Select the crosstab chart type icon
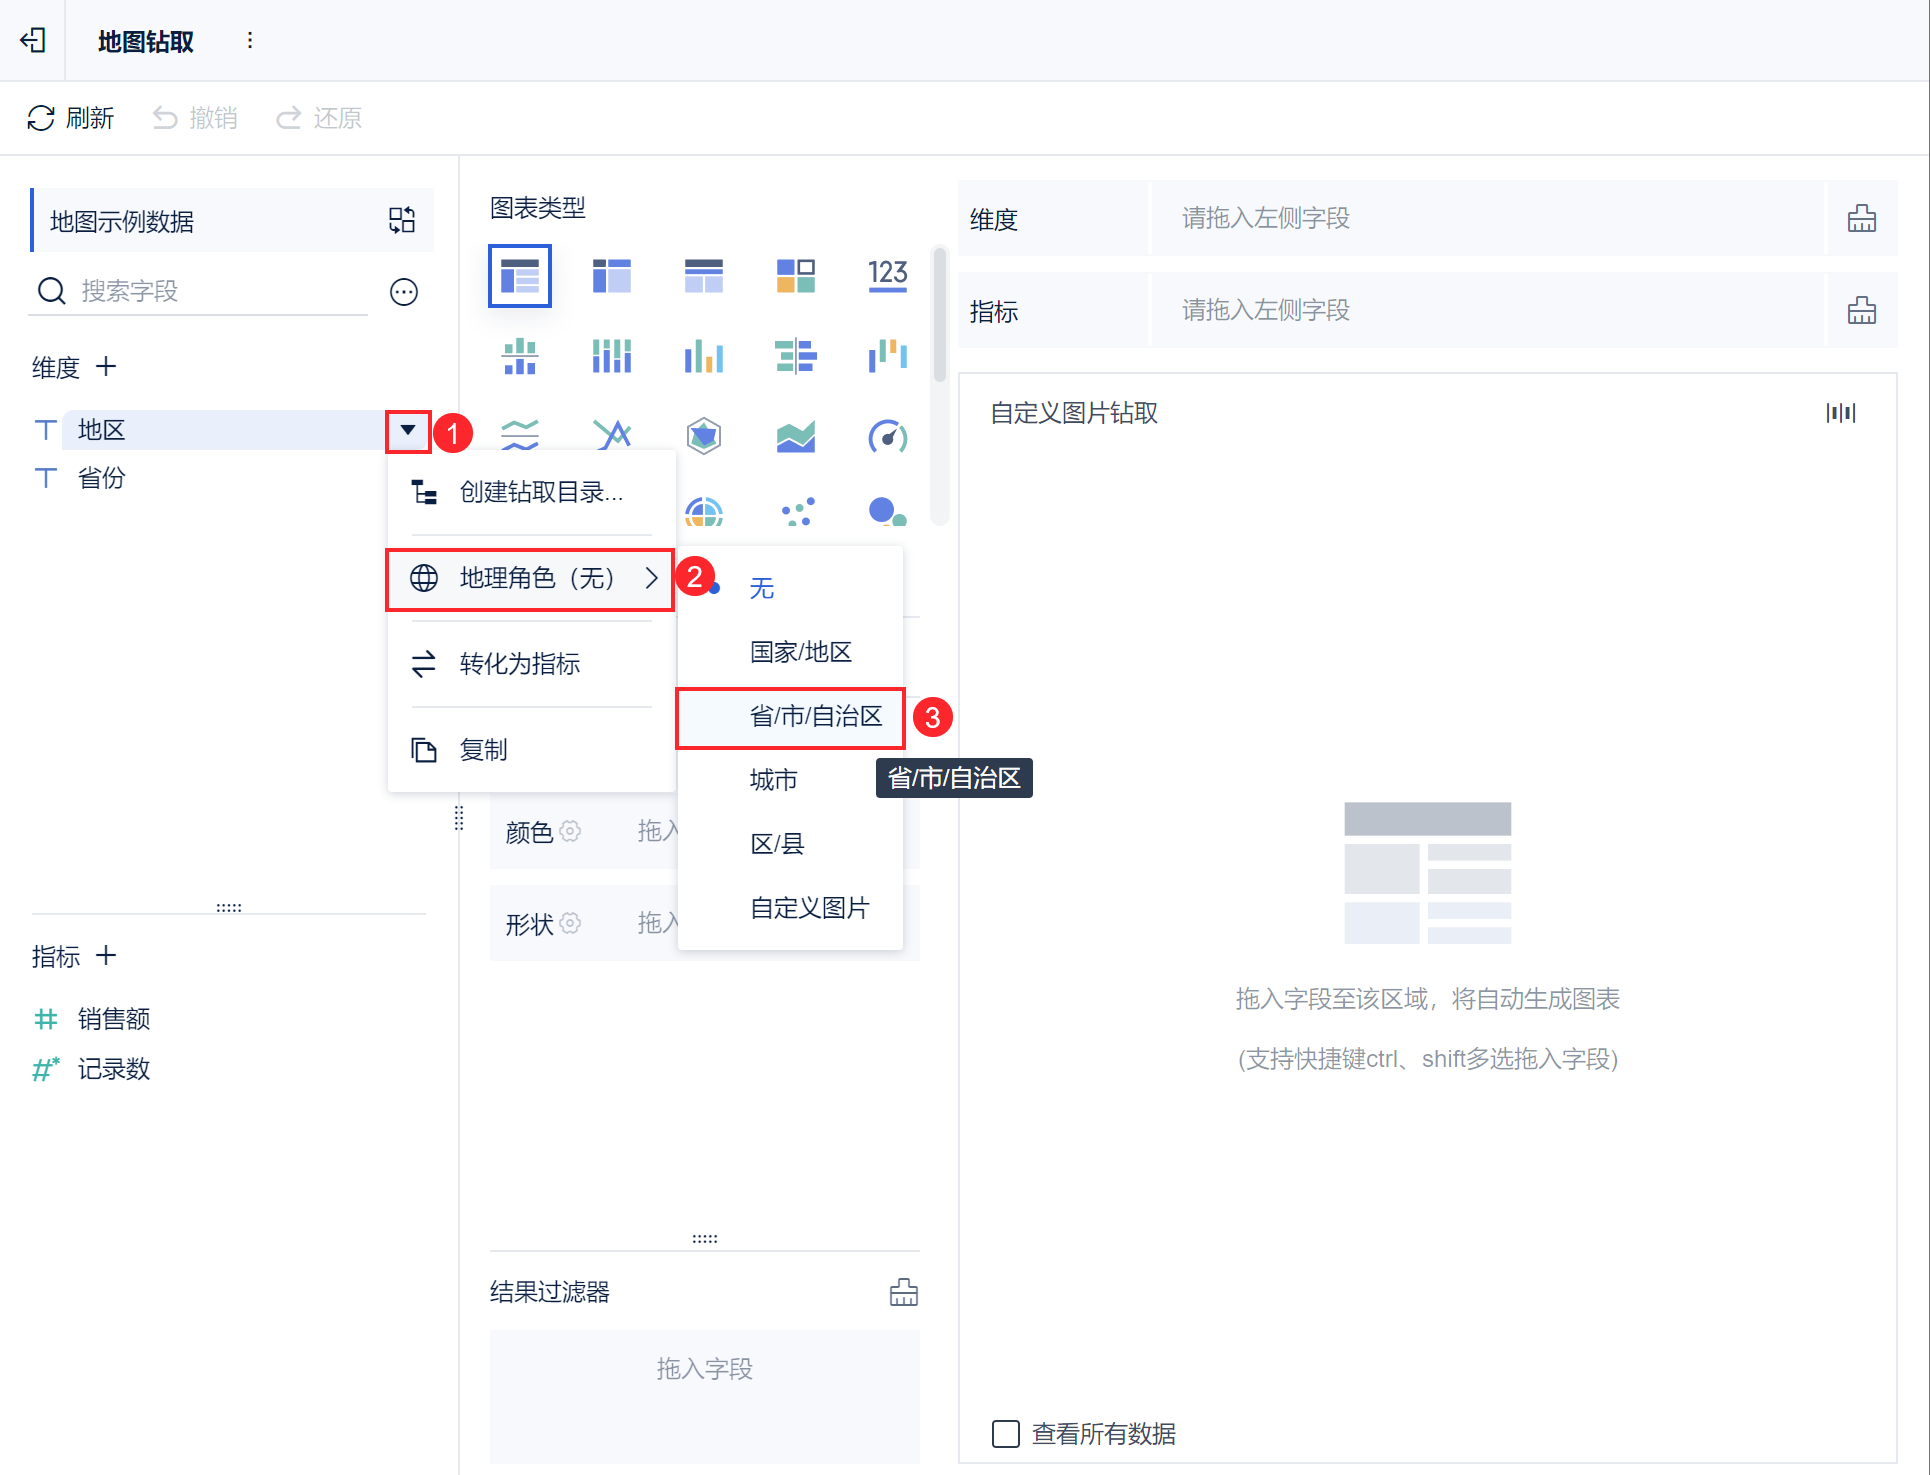The width and height of the screenshot is (1930, 1475). pyautogui.click(x=611, y=274)
